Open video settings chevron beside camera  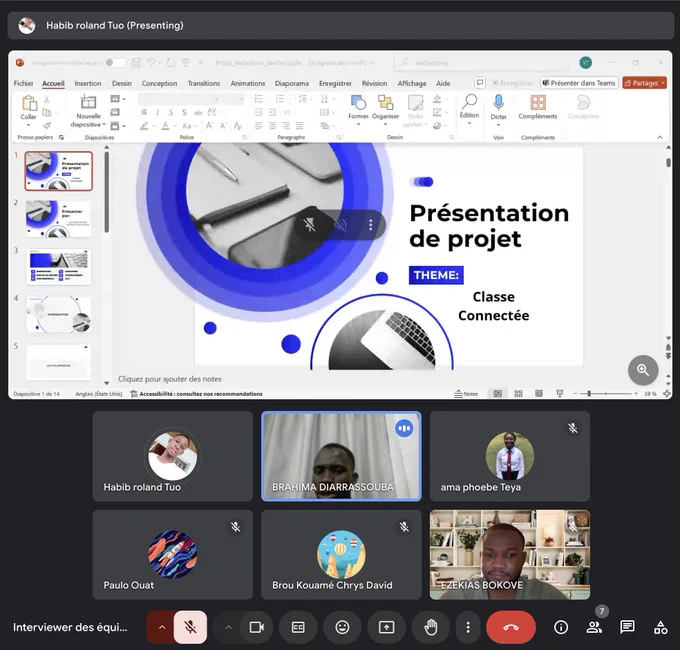(228, 627)
